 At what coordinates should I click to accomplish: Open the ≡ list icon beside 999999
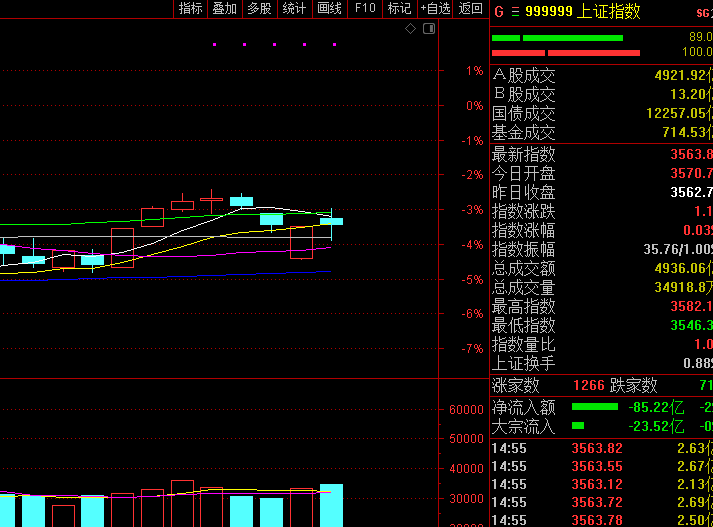tap(515, 12)
